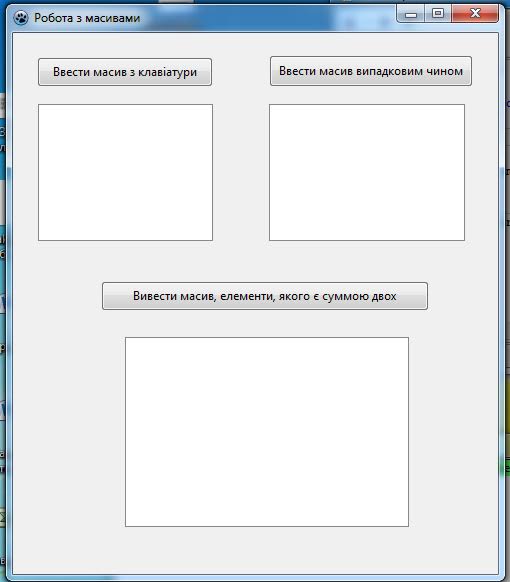The height and width of the screenshot is (582, 510).
Task: Click "Ввести масив випадковим чином" button
Action: coord(371,71)
